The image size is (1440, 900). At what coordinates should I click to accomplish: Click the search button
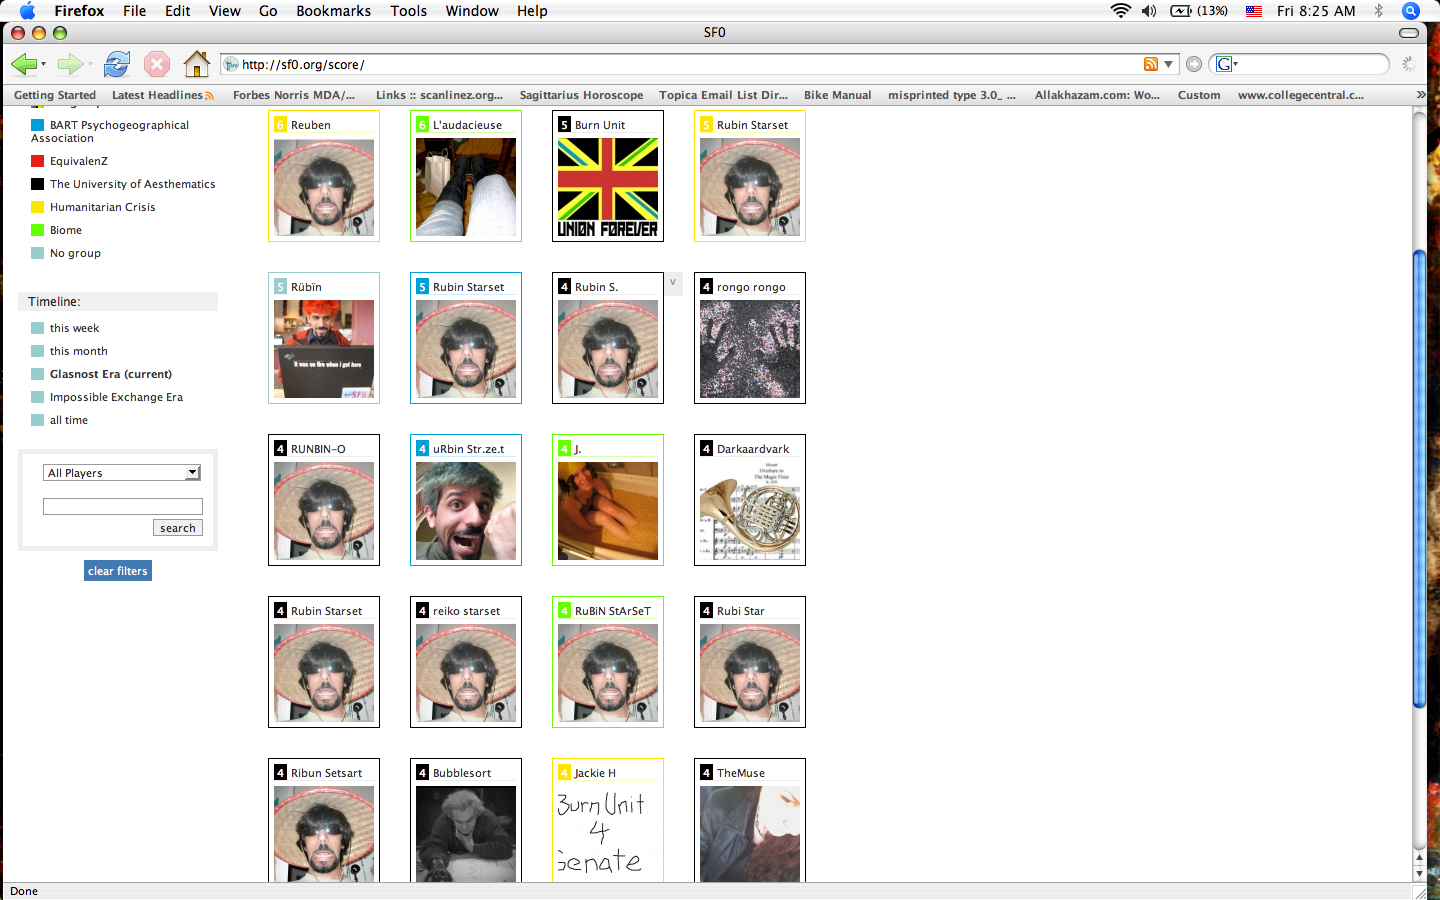[178, 528]
